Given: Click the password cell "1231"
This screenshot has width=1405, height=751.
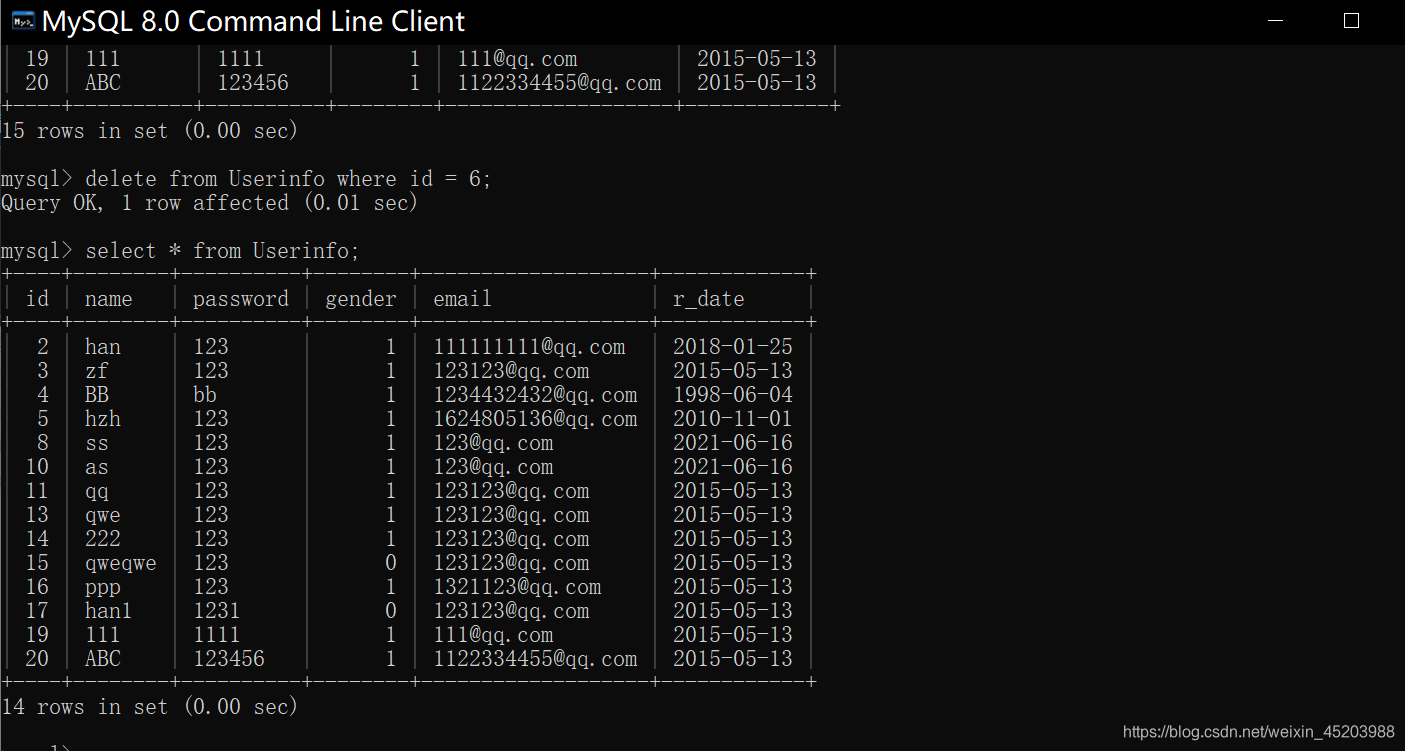Looking at the screenshot, I should tap(217, 611).
